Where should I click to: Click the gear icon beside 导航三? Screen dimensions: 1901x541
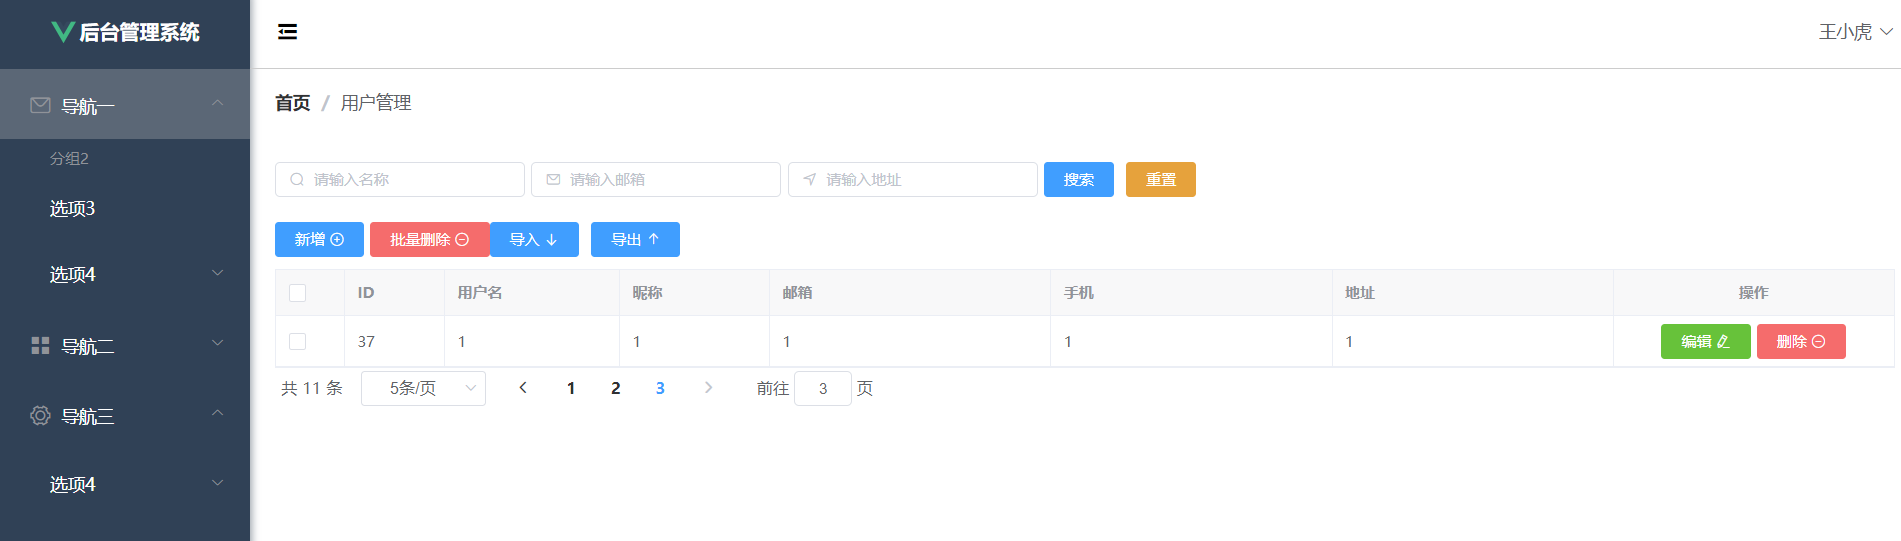click(x=40, y=416)
